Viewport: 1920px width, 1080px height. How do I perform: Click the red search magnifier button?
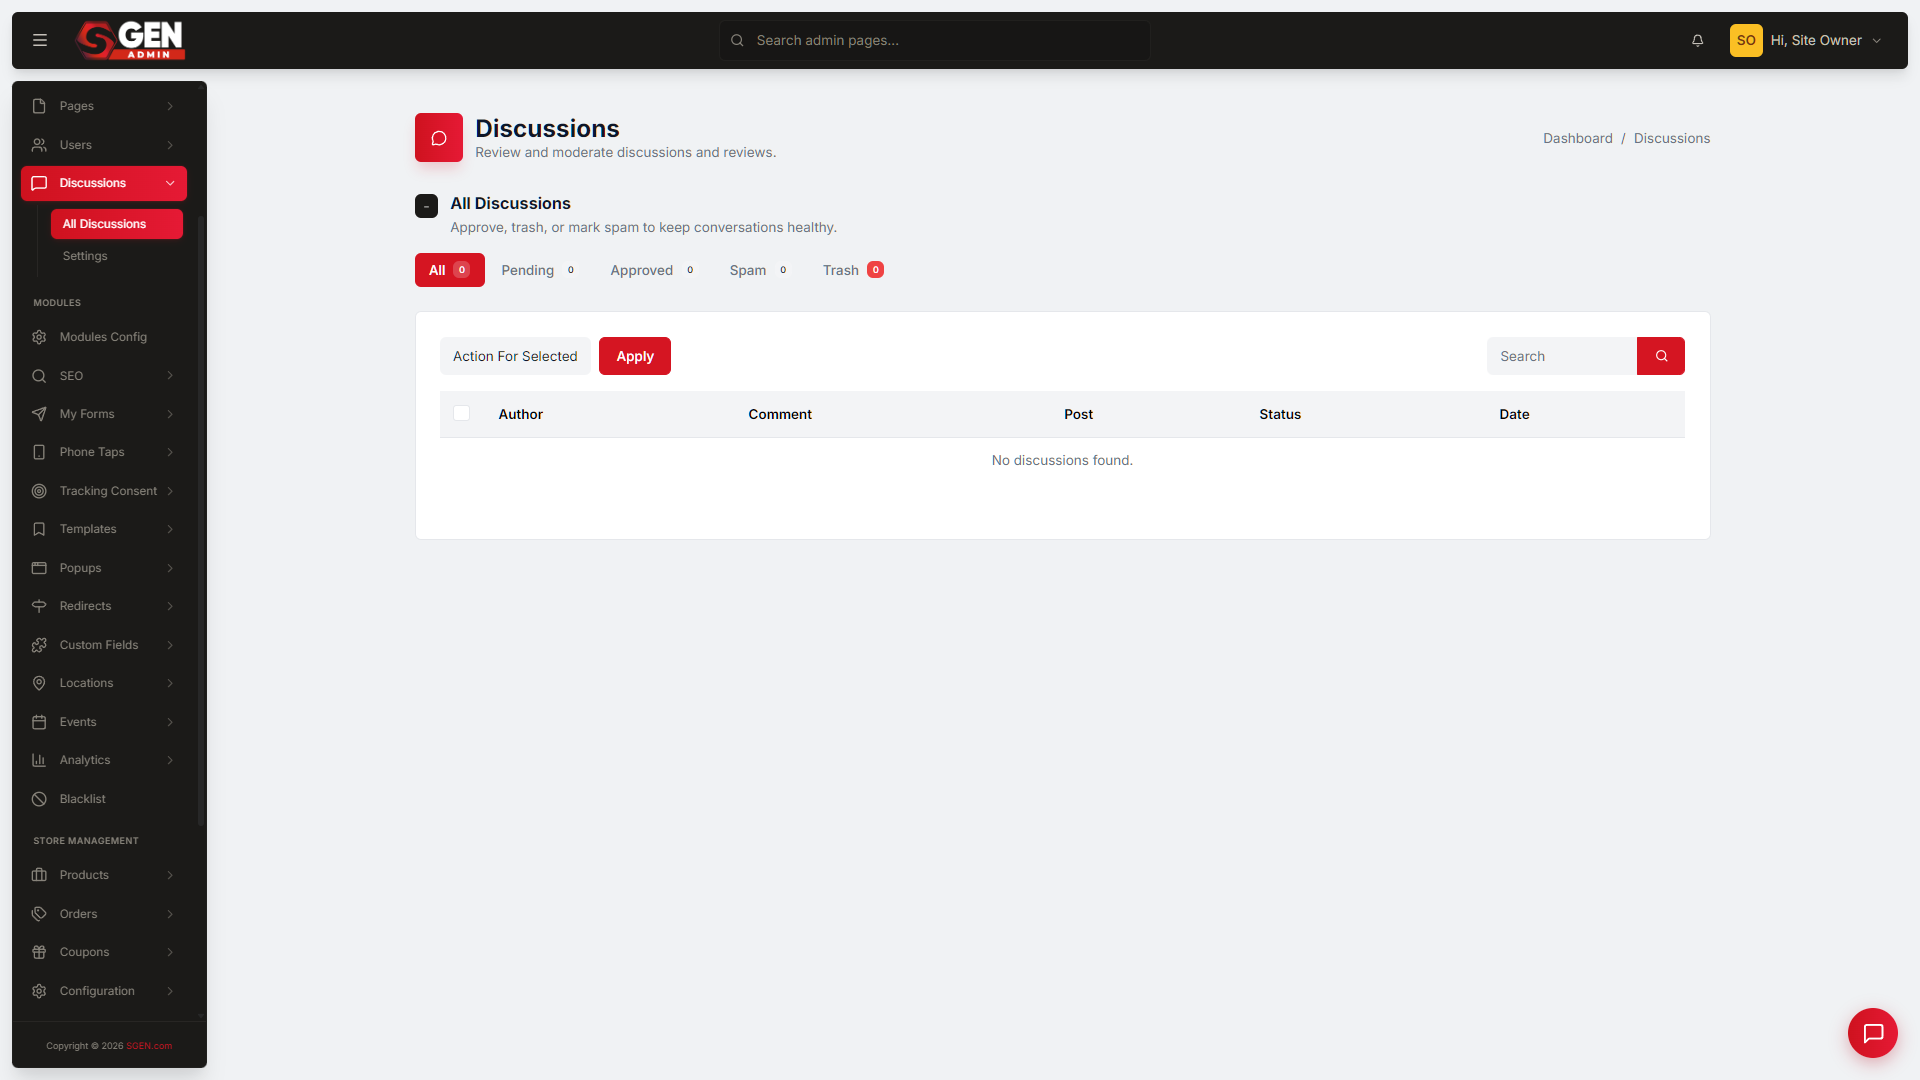(x=1661, y=356)
